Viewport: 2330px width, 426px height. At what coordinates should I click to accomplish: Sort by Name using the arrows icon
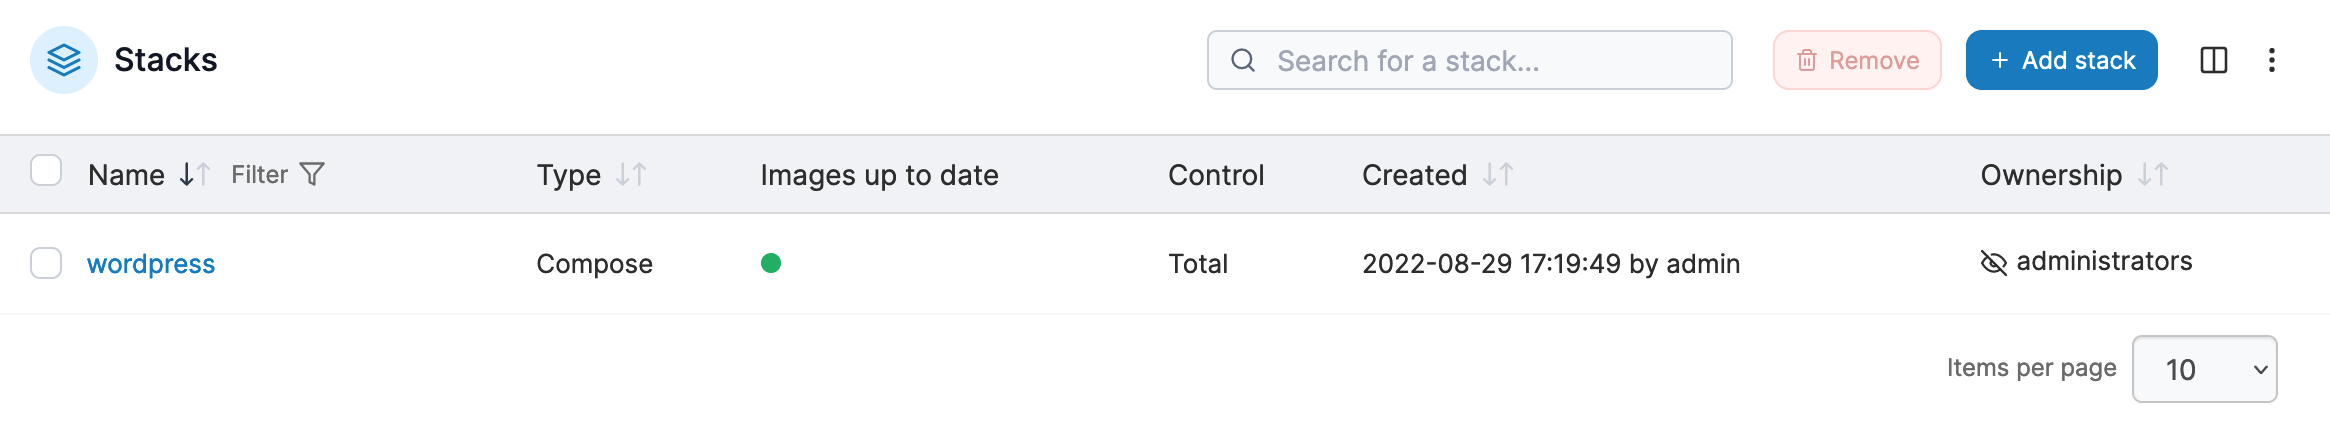coord(194,175)
